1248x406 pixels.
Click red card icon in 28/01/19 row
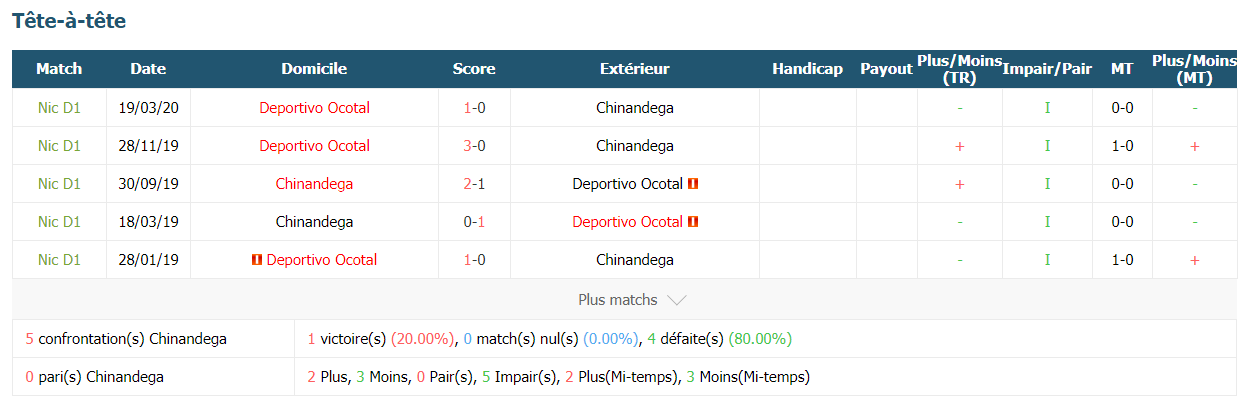[257, 260]
